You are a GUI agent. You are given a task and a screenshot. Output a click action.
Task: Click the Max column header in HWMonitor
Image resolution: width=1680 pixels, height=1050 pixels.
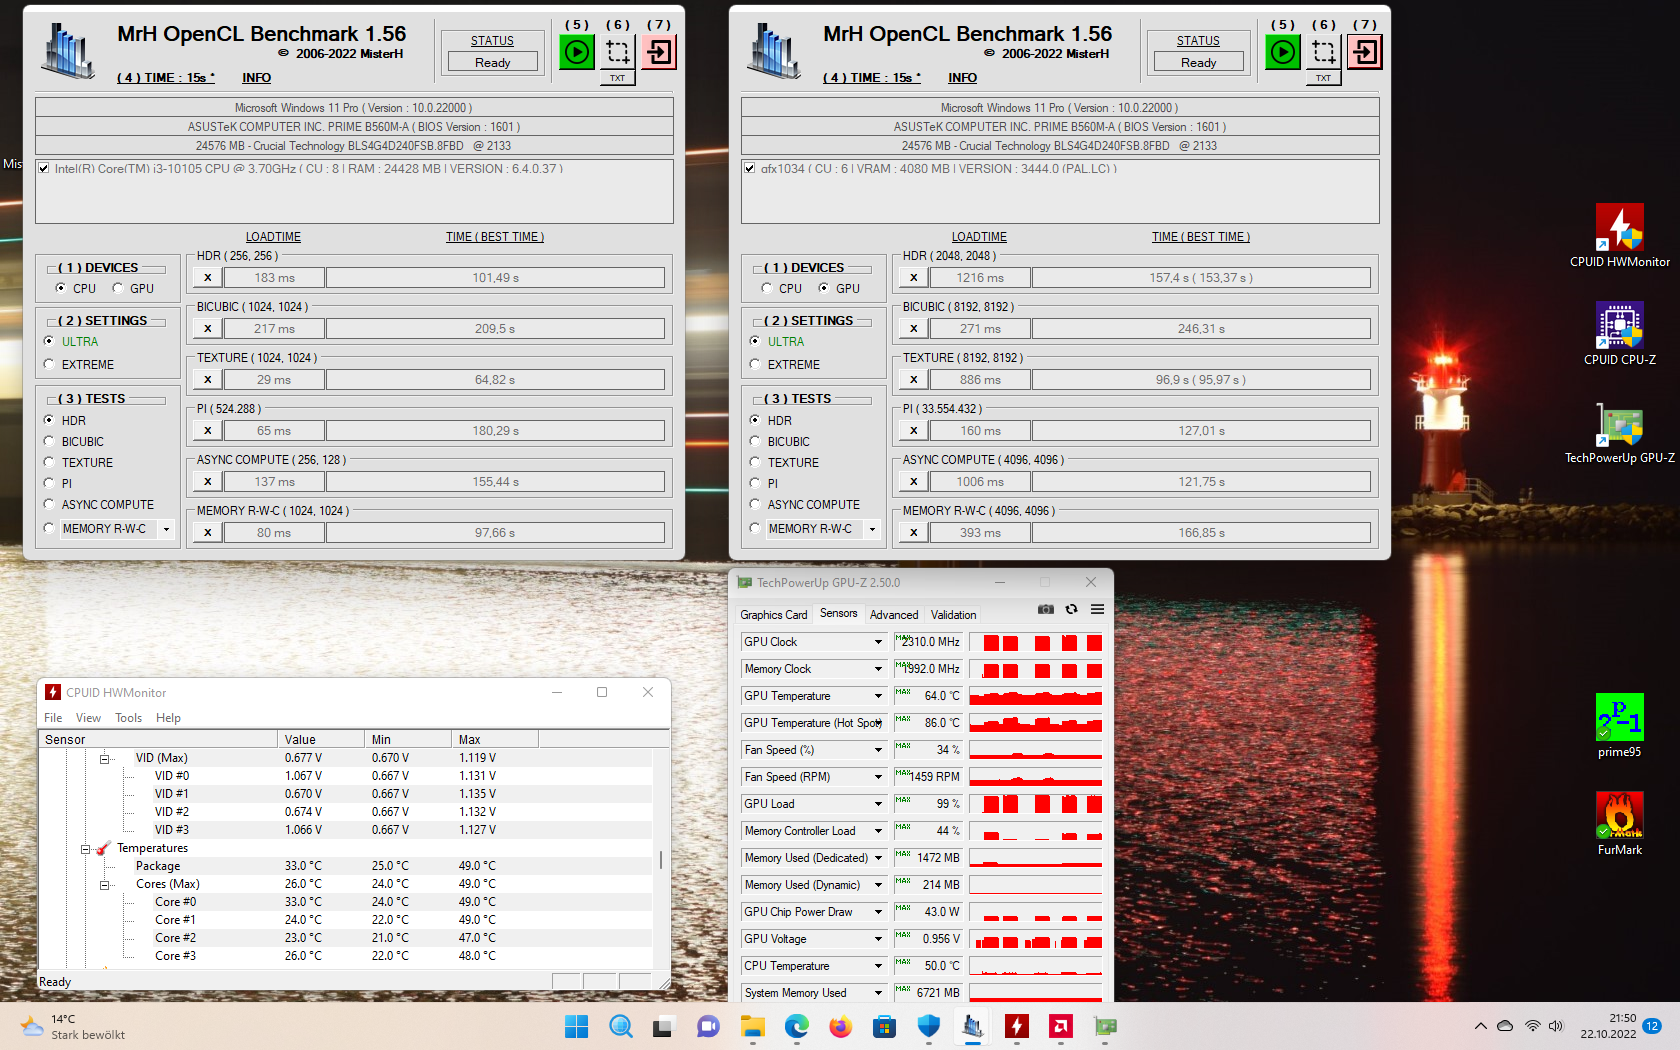click(x=494, y=740)
